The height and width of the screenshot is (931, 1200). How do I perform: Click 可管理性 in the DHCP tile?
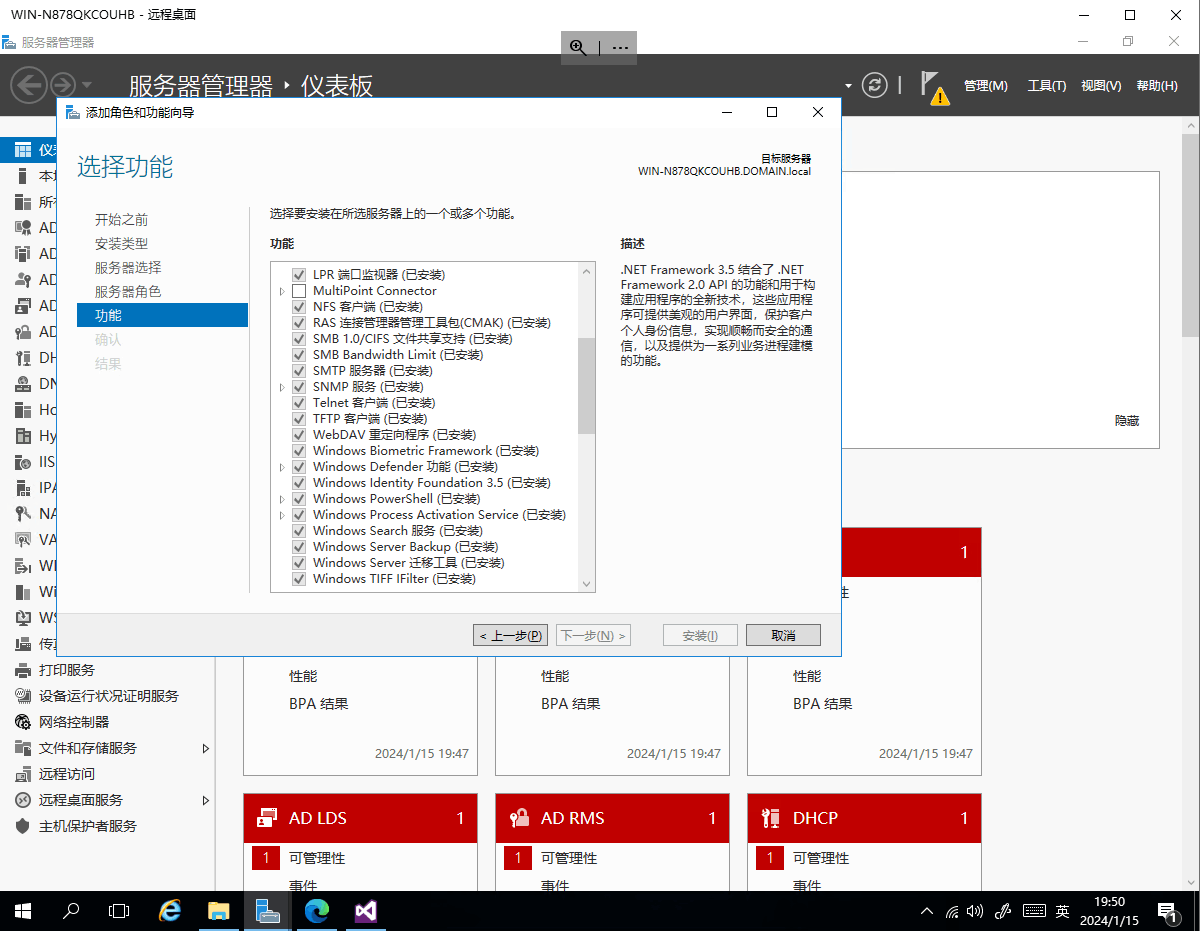pyautogui.click(x=821, y=858)
